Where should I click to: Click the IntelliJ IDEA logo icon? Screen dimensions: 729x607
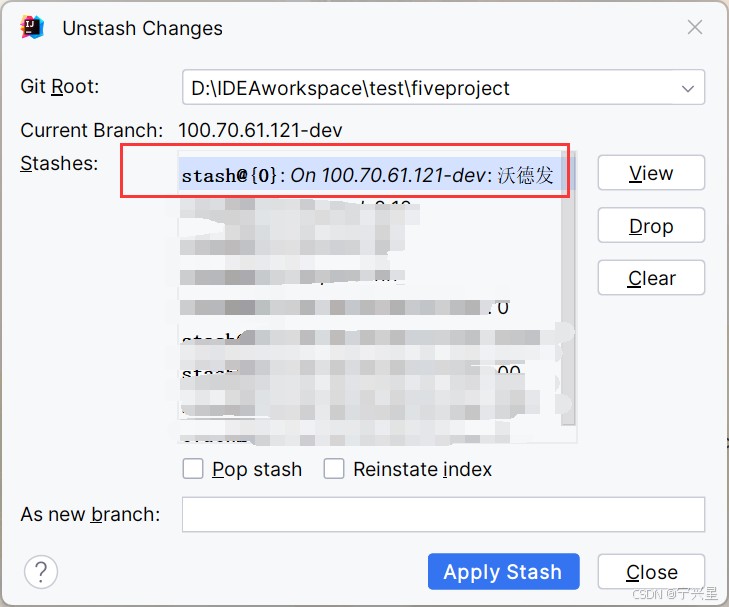pyautogui.click(x=32, y=27)
